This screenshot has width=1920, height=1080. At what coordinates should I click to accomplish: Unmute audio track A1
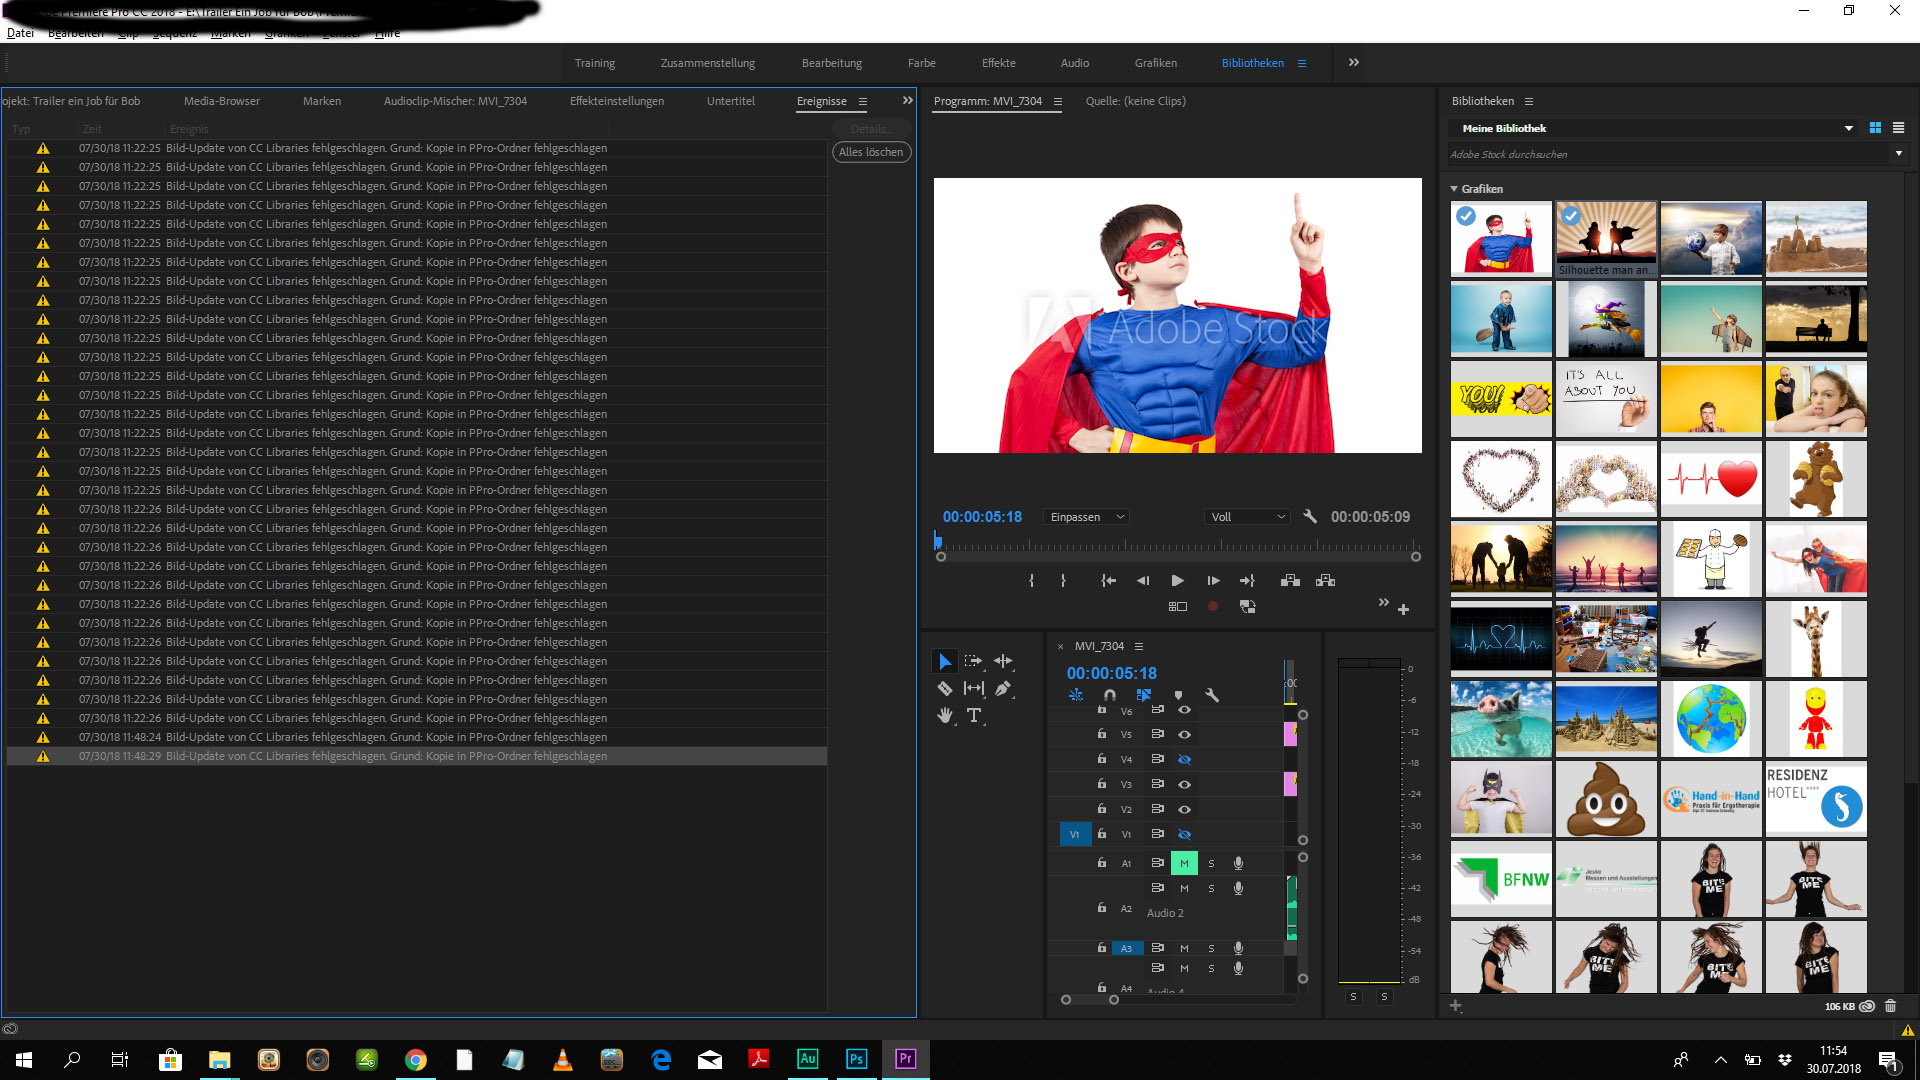tap(1184, 863)
